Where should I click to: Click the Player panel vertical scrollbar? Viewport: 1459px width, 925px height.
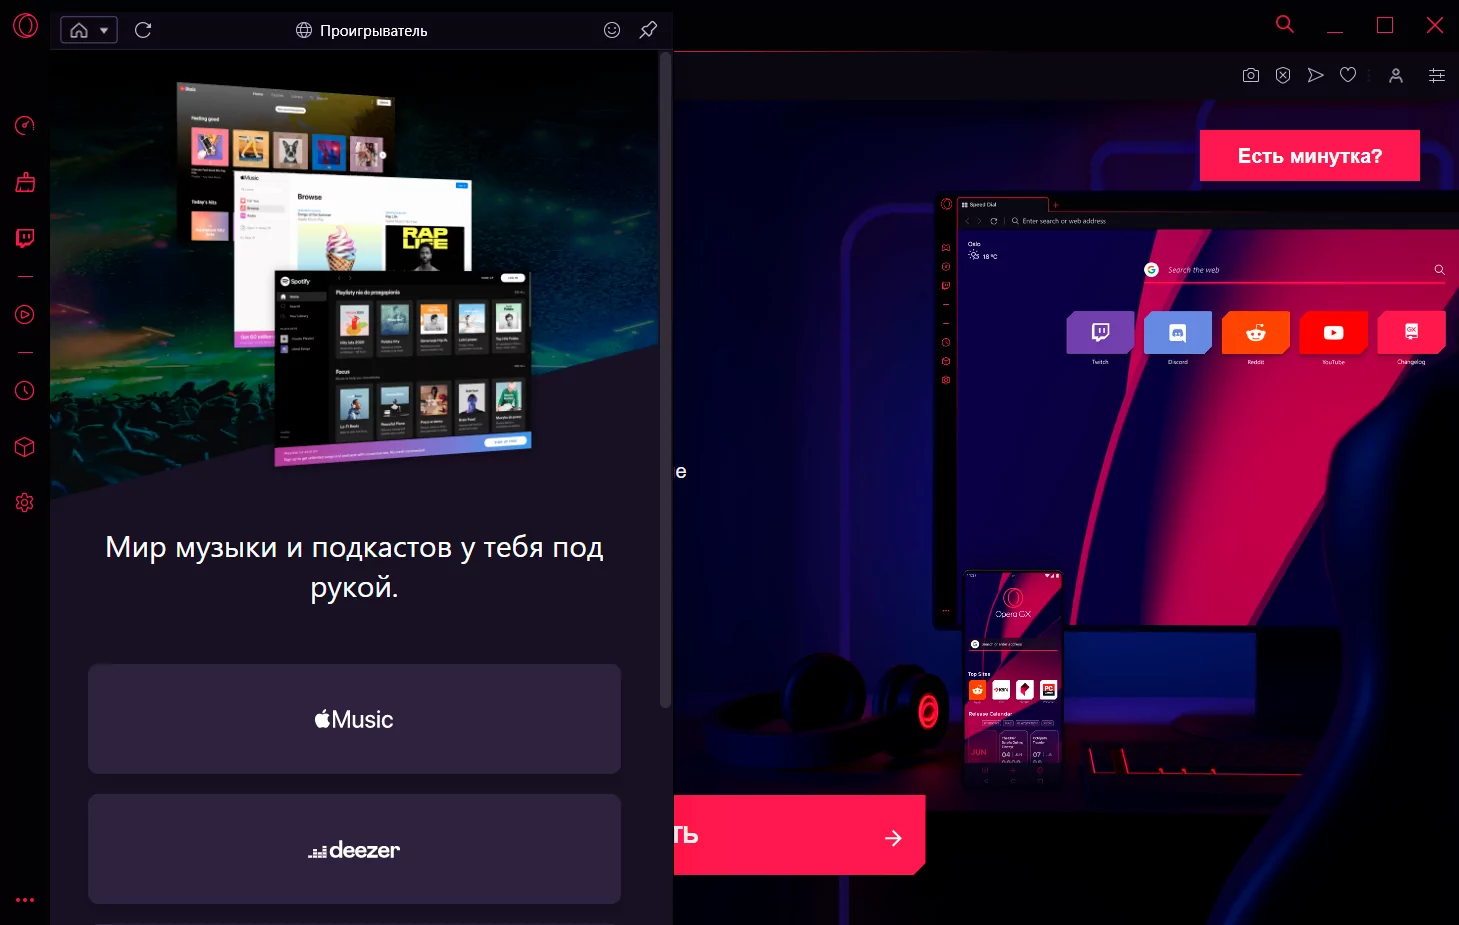[x=665, y=380]
